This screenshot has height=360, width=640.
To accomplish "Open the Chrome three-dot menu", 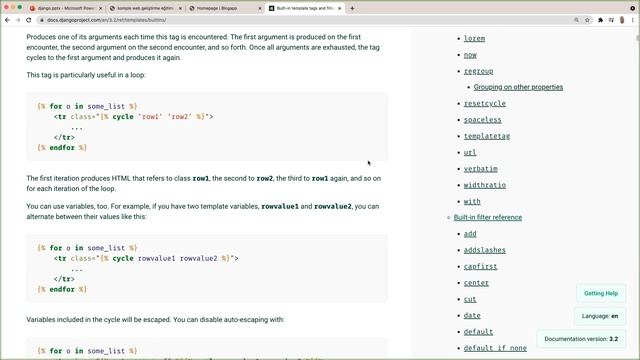I will [633, 20].
